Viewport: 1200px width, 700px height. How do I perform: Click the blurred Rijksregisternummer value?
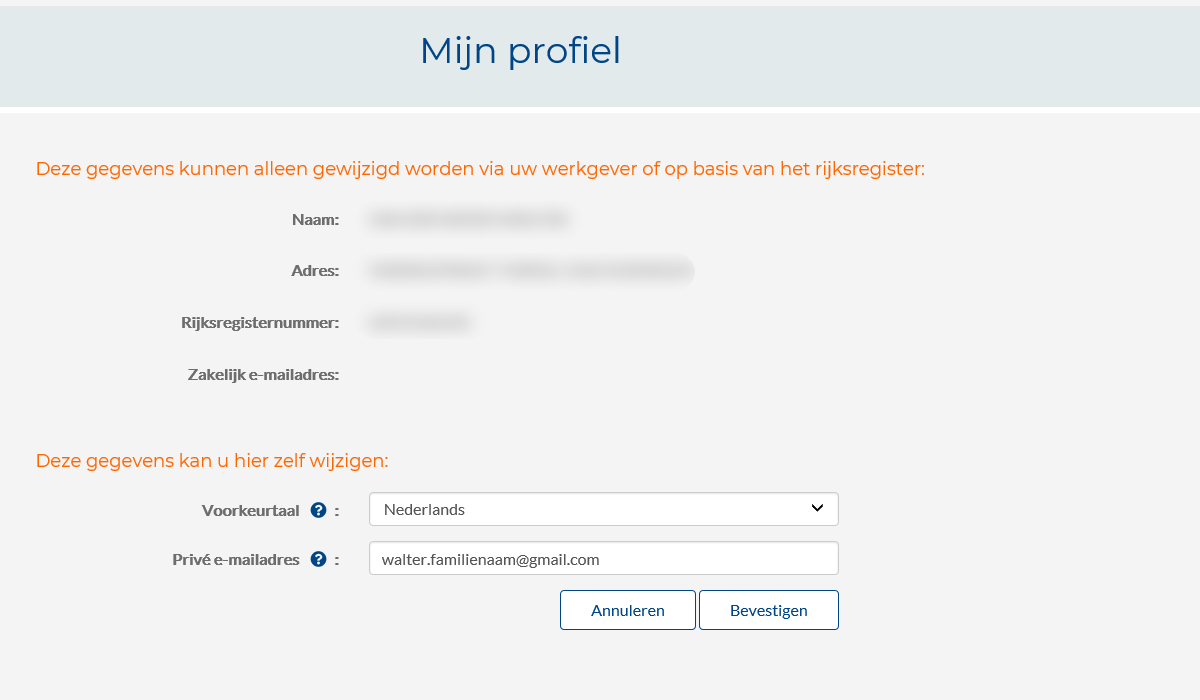pos(420,322)
